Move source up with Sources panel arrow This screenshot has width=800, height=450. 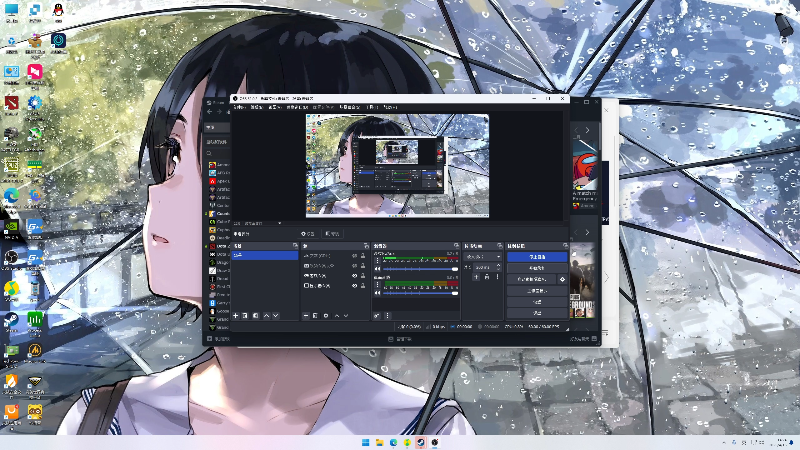pos(337,316)
